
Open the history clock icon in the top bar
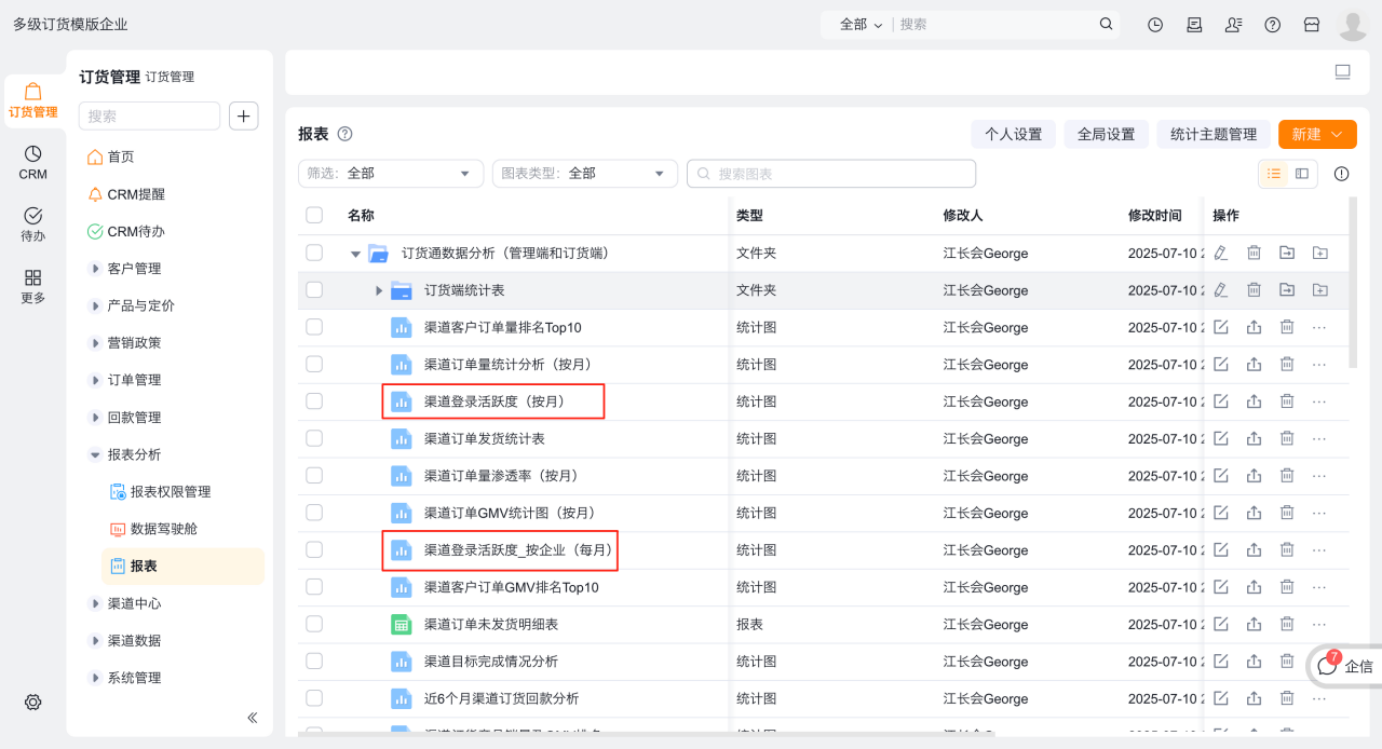point(1155,25)
